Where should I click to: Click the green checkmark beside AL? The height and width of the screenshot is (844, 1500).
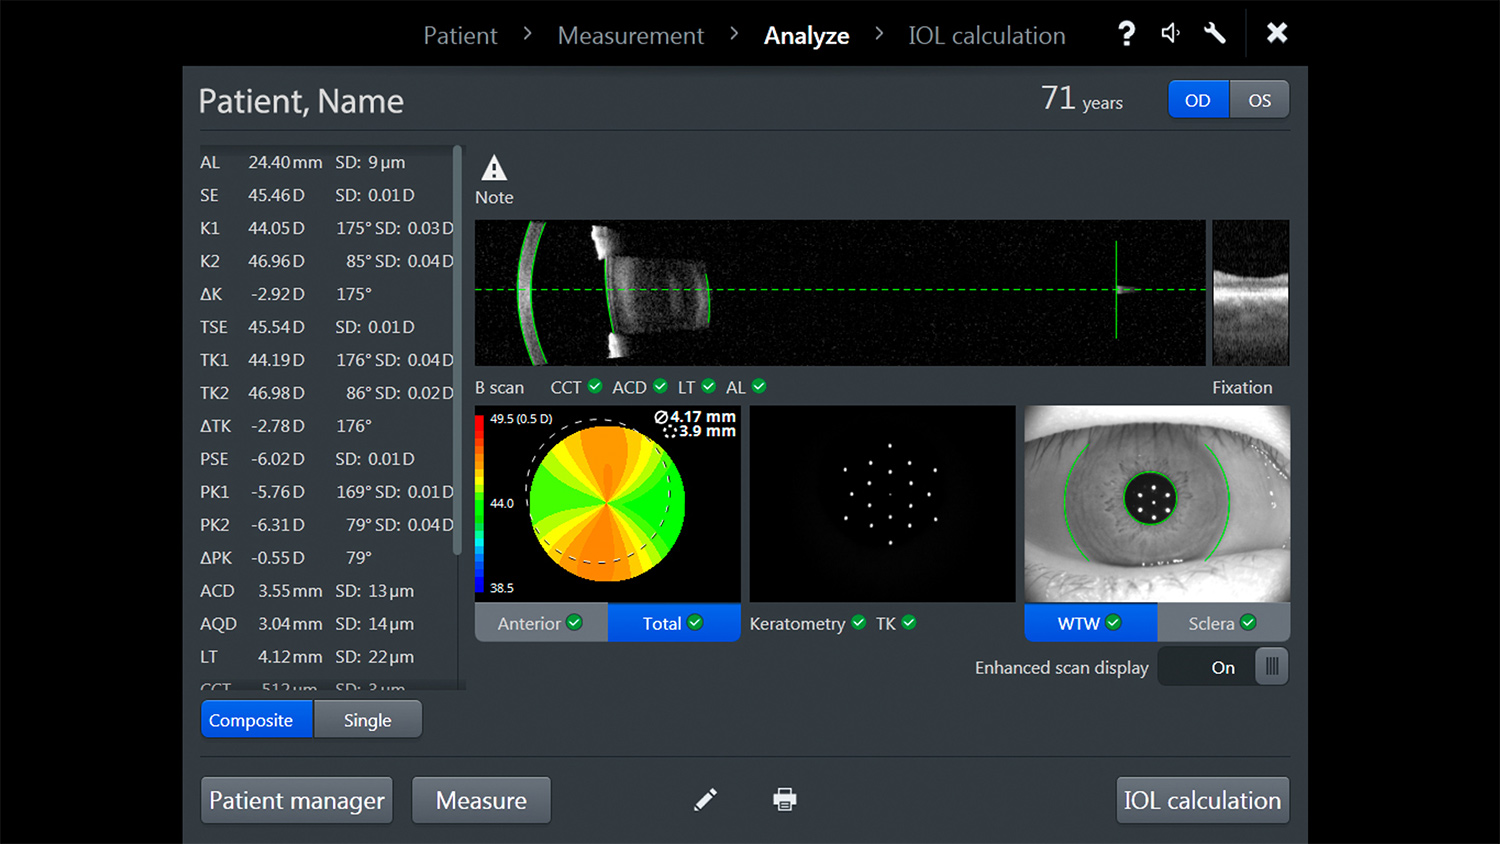pos(758,386)
